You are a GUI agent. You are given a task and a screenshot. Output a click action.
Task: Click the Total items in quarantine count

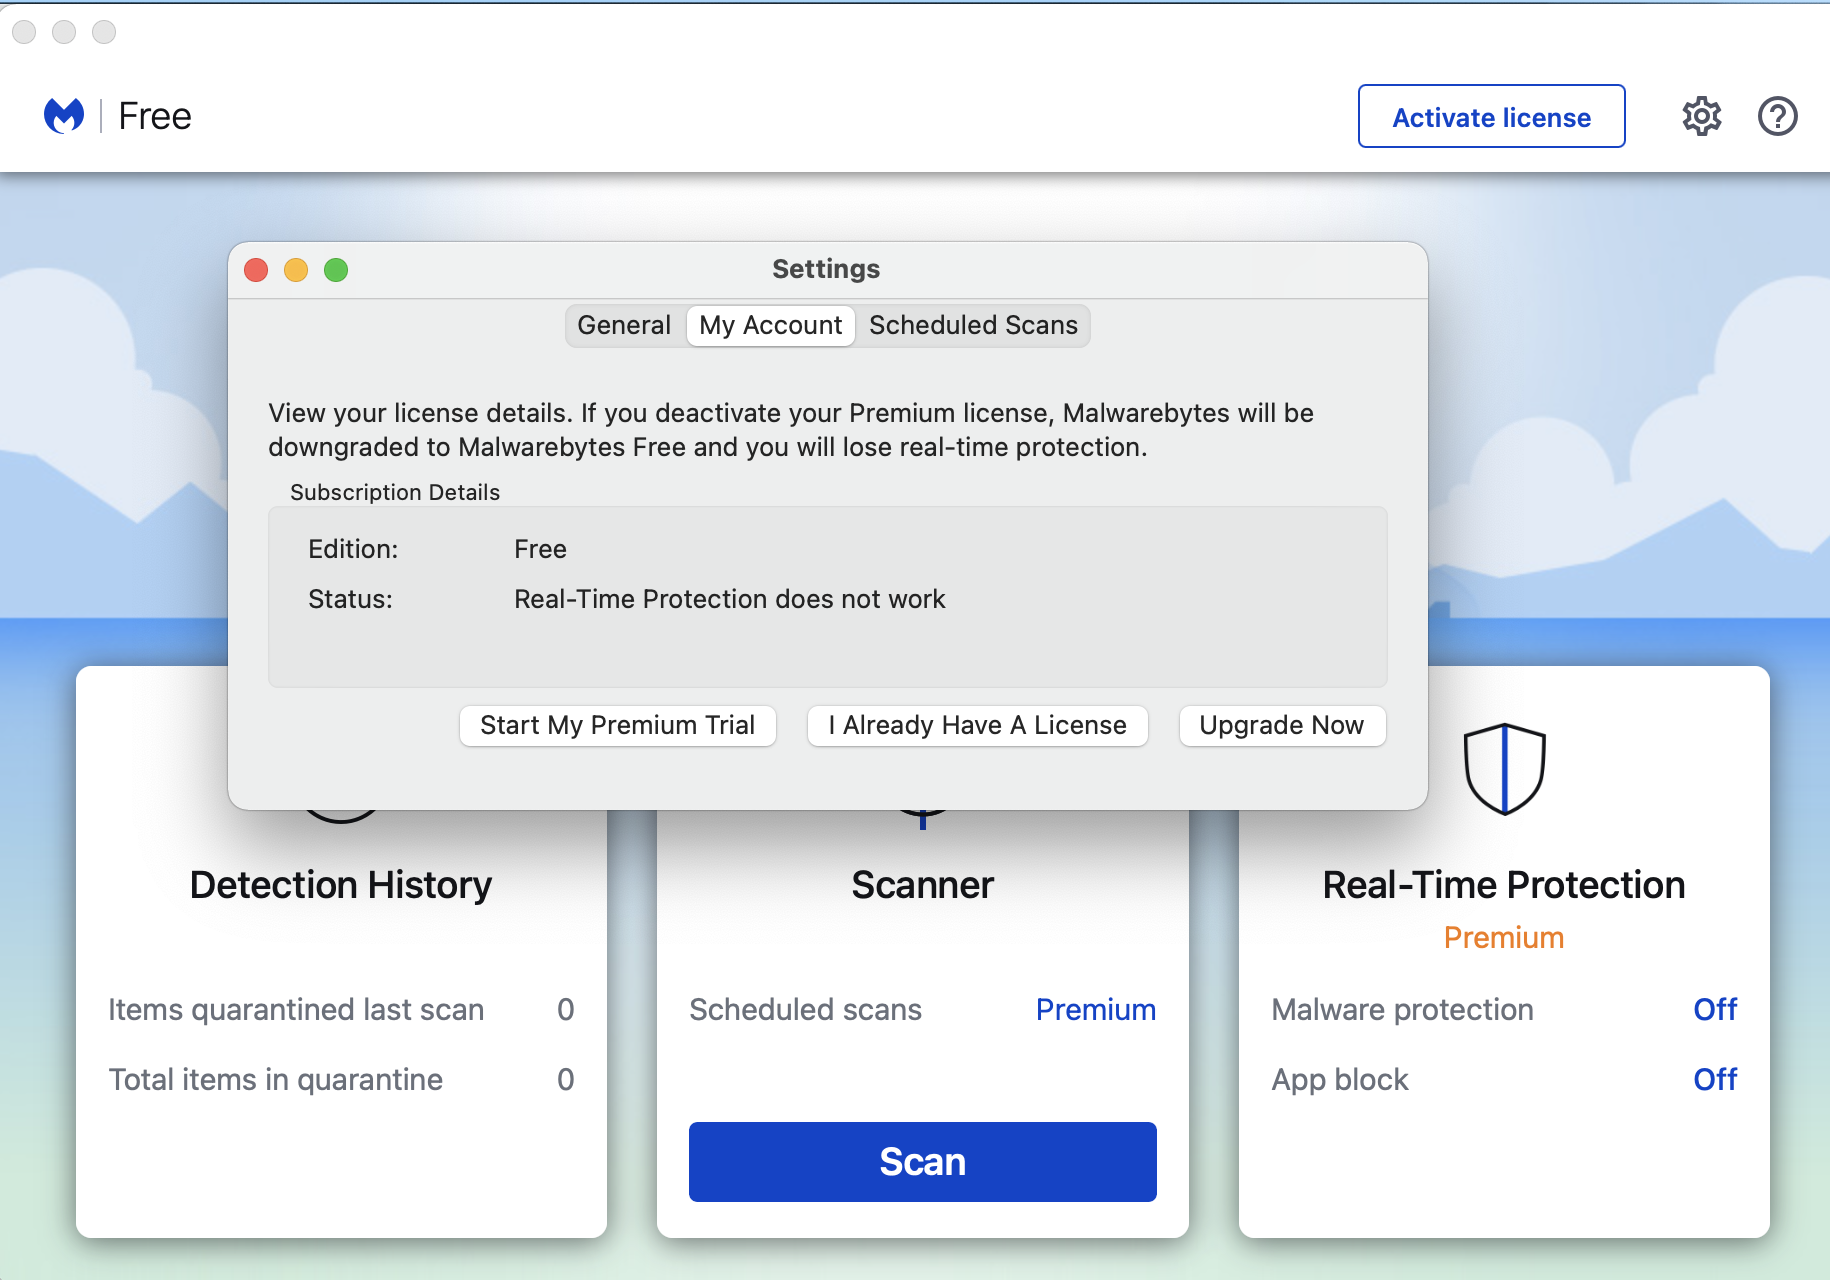(x=565, y=1080)
